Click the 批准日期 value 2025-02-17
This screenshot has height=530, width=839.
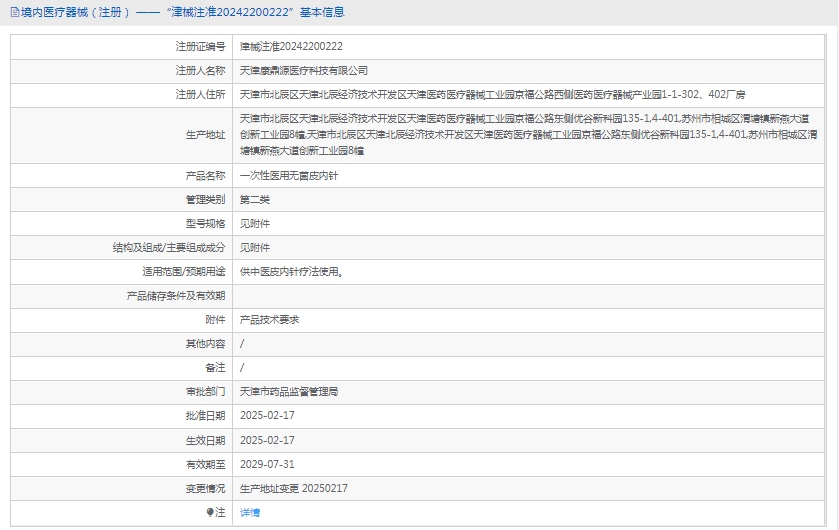coord(267,415)
